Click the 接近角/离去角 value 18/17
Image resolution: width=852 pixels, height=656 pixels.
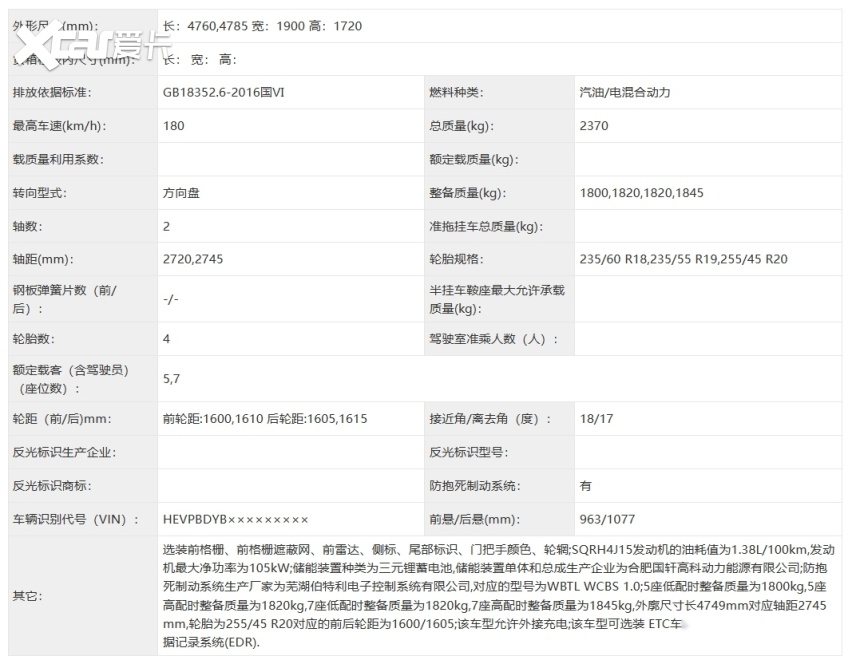coord(597,419)
